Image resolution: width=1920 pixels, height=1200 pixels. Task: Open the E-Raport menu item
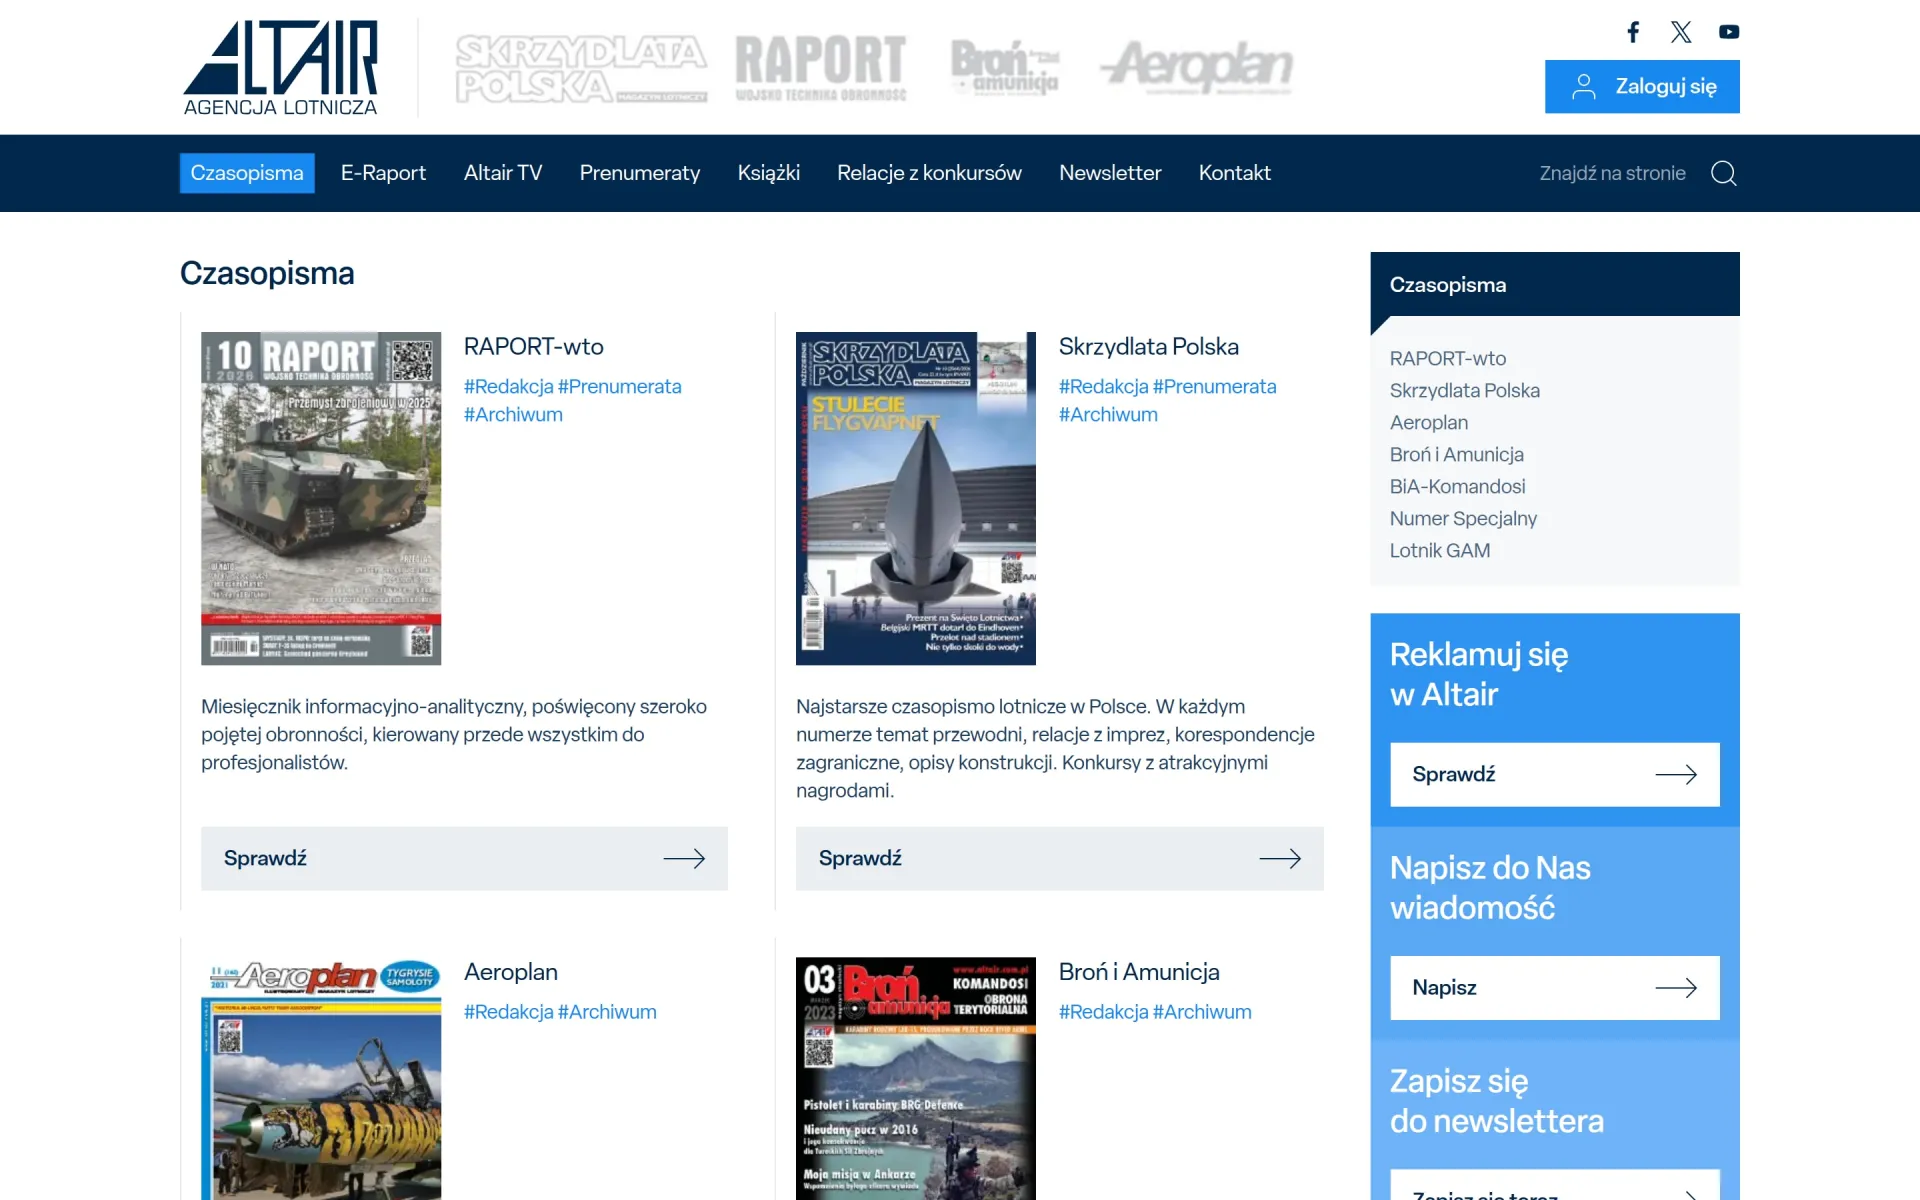tap(383, 173)
